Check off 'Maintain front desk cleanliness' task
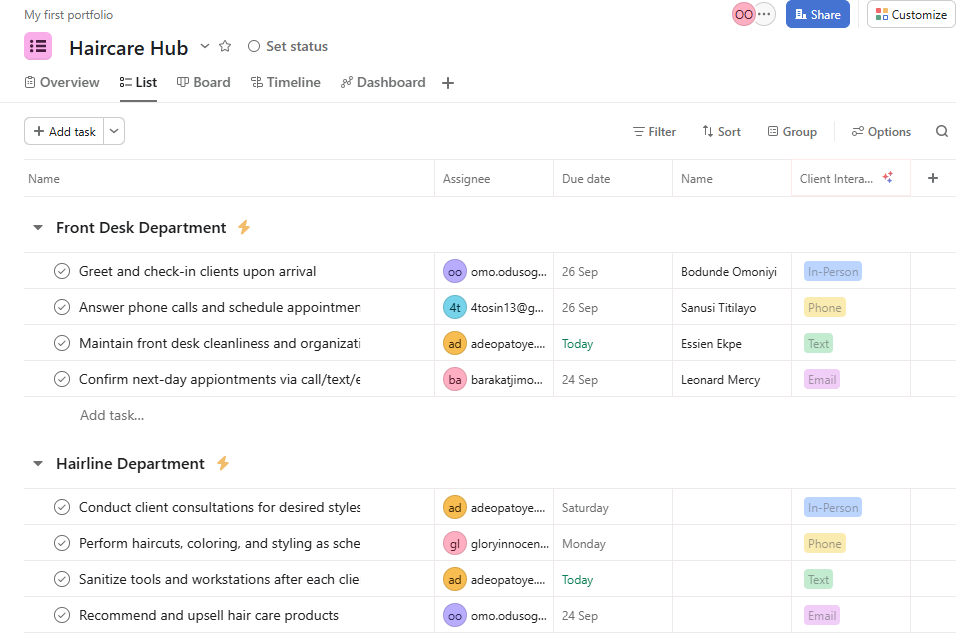 pos(62,343)
